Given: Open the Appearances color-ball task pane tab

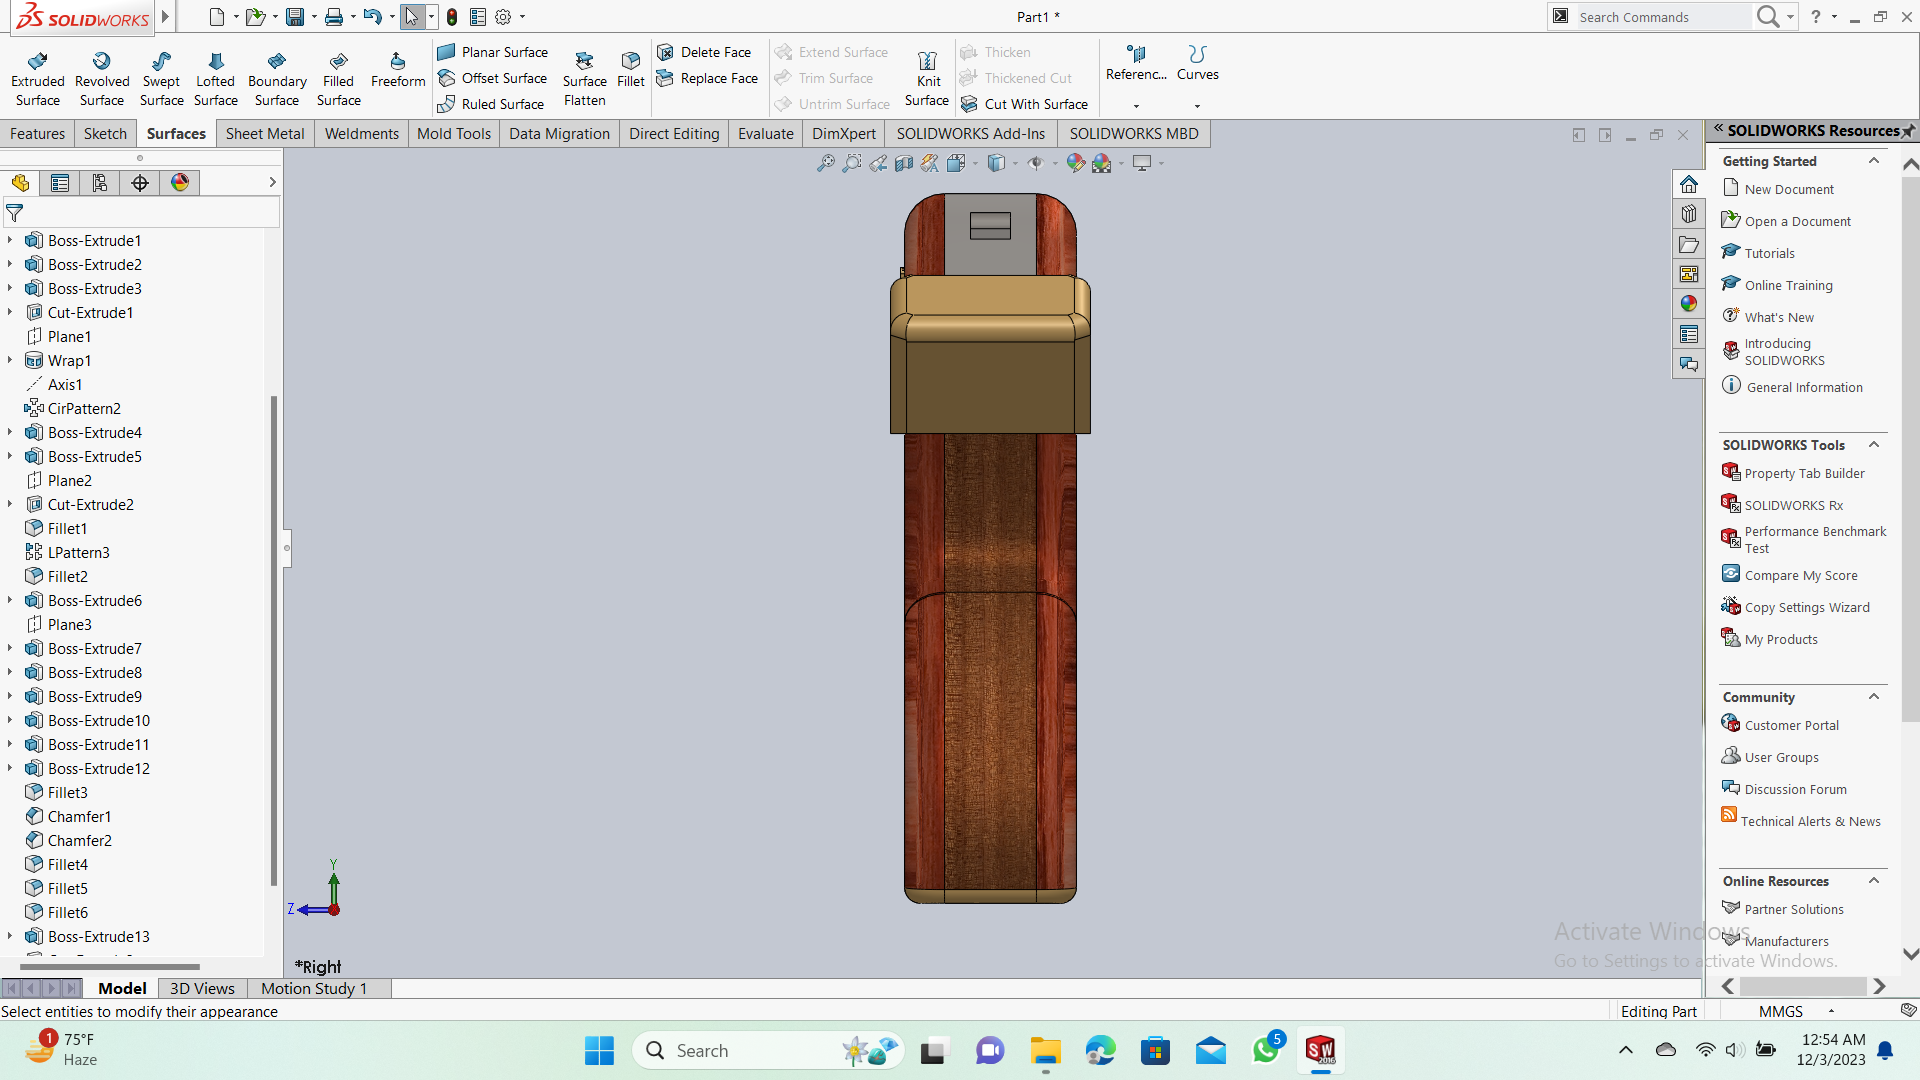Looking at the screenshot, I should [1689, 304].
